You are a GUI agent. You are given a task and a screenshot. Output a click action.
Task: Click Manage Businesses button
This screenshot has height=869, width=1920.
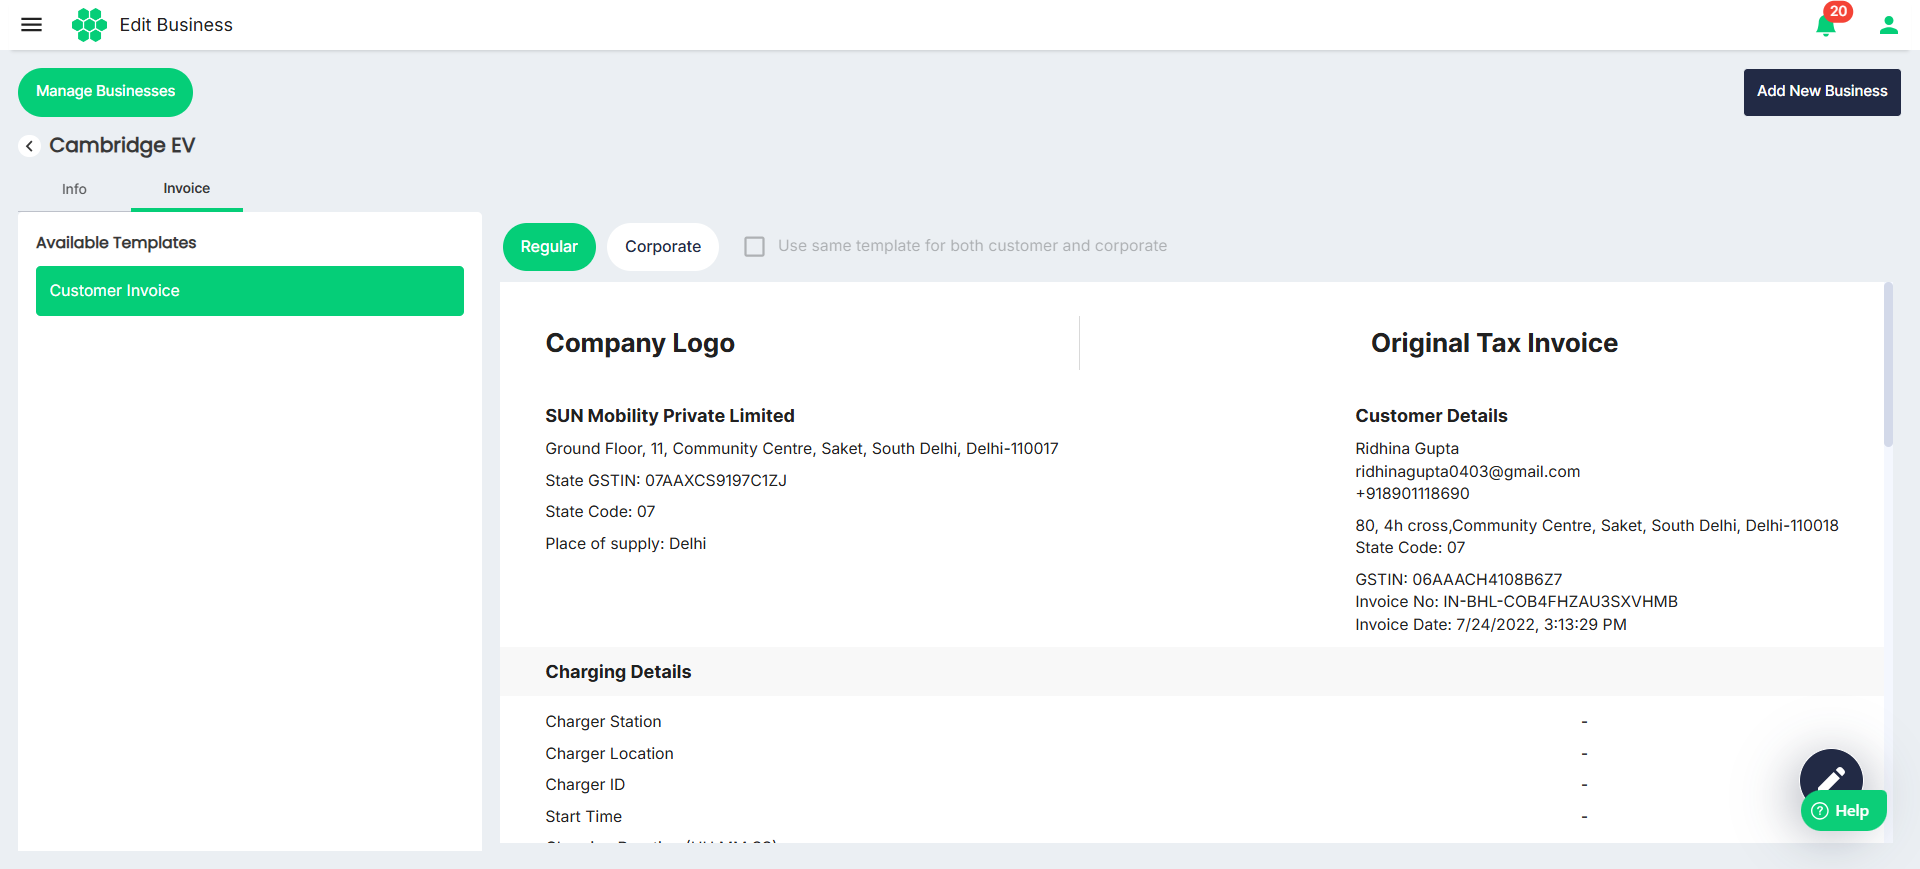click(105, 92)
